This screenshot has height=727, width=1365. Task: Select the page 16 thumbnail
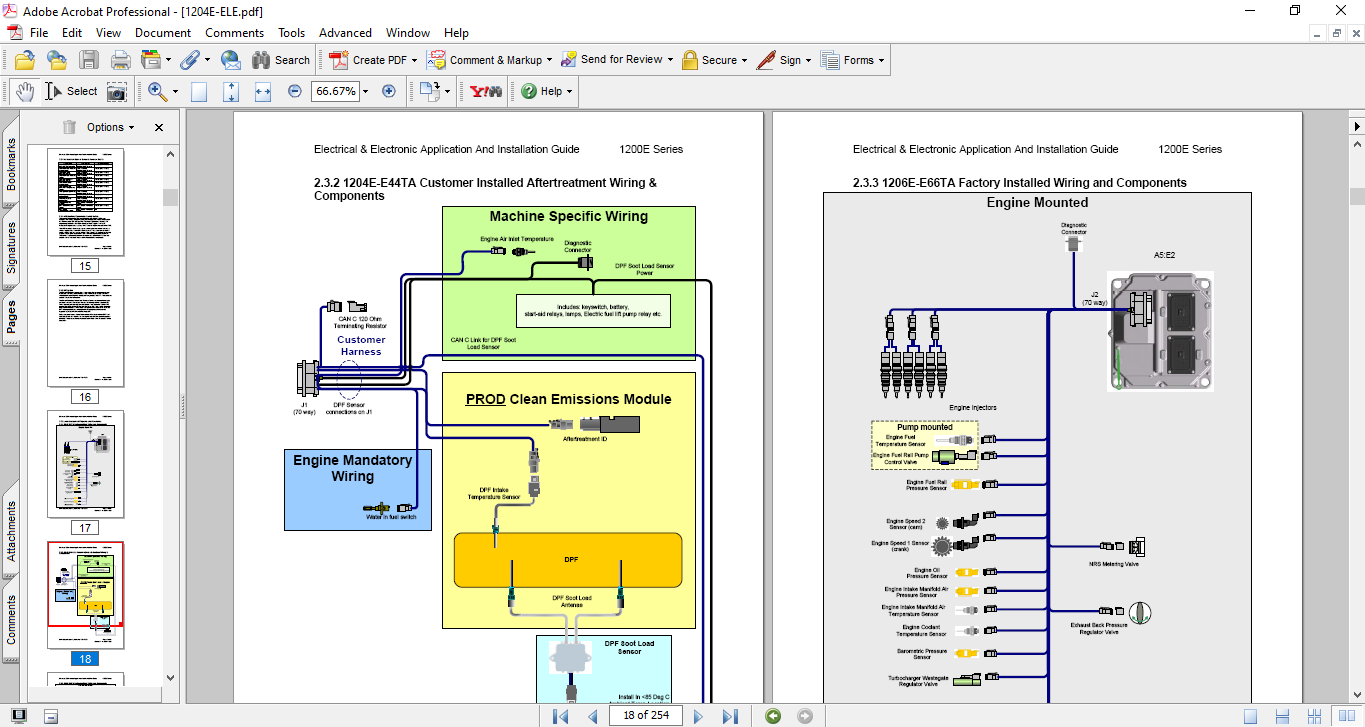tap(85, 333)
